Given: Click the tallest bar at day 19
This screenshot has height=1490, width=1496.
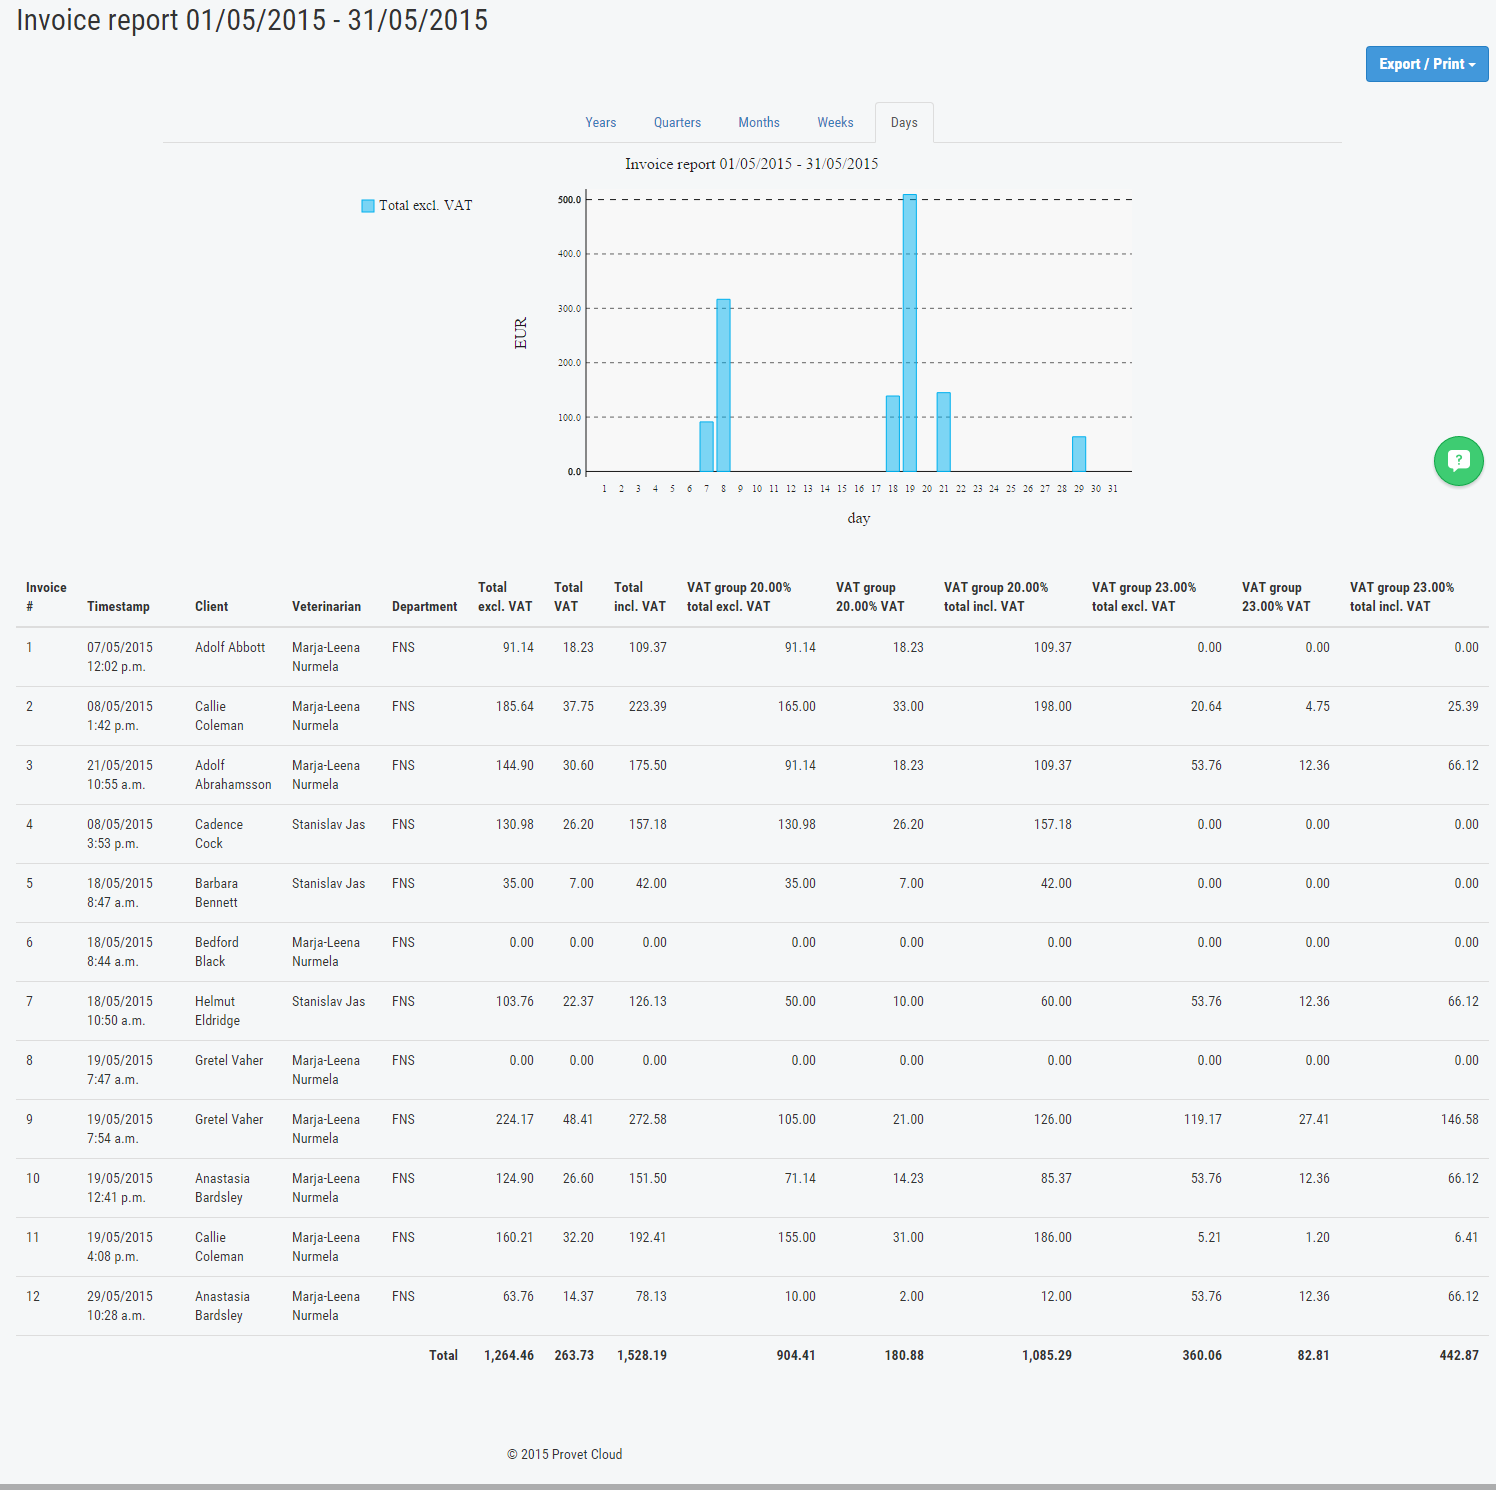Looking at the screenshot, I should click(908, 330).
